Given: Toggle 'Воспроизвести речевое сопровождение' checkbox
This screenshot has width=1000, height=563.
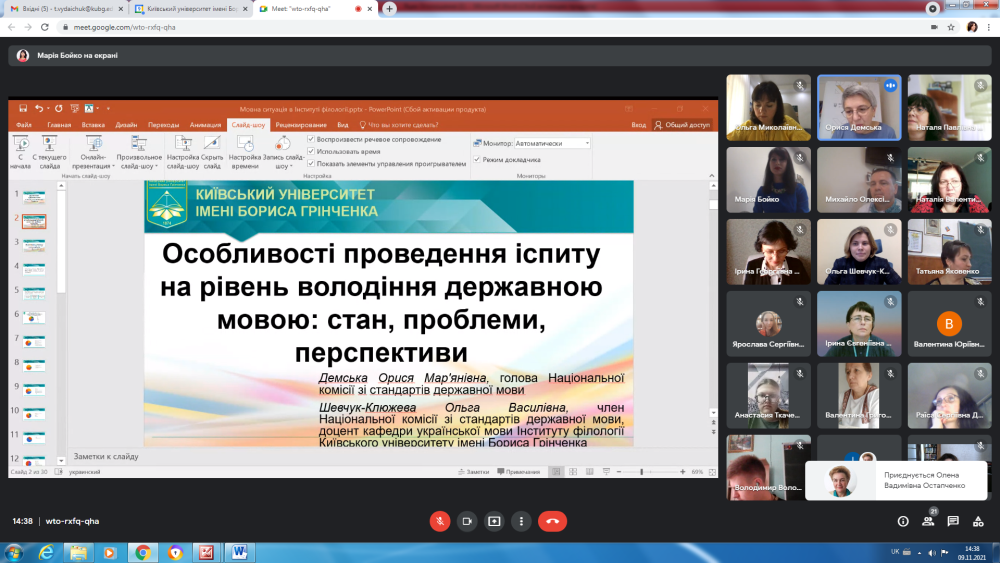Looking at the screenshot, I should click(x=311, y=139).
